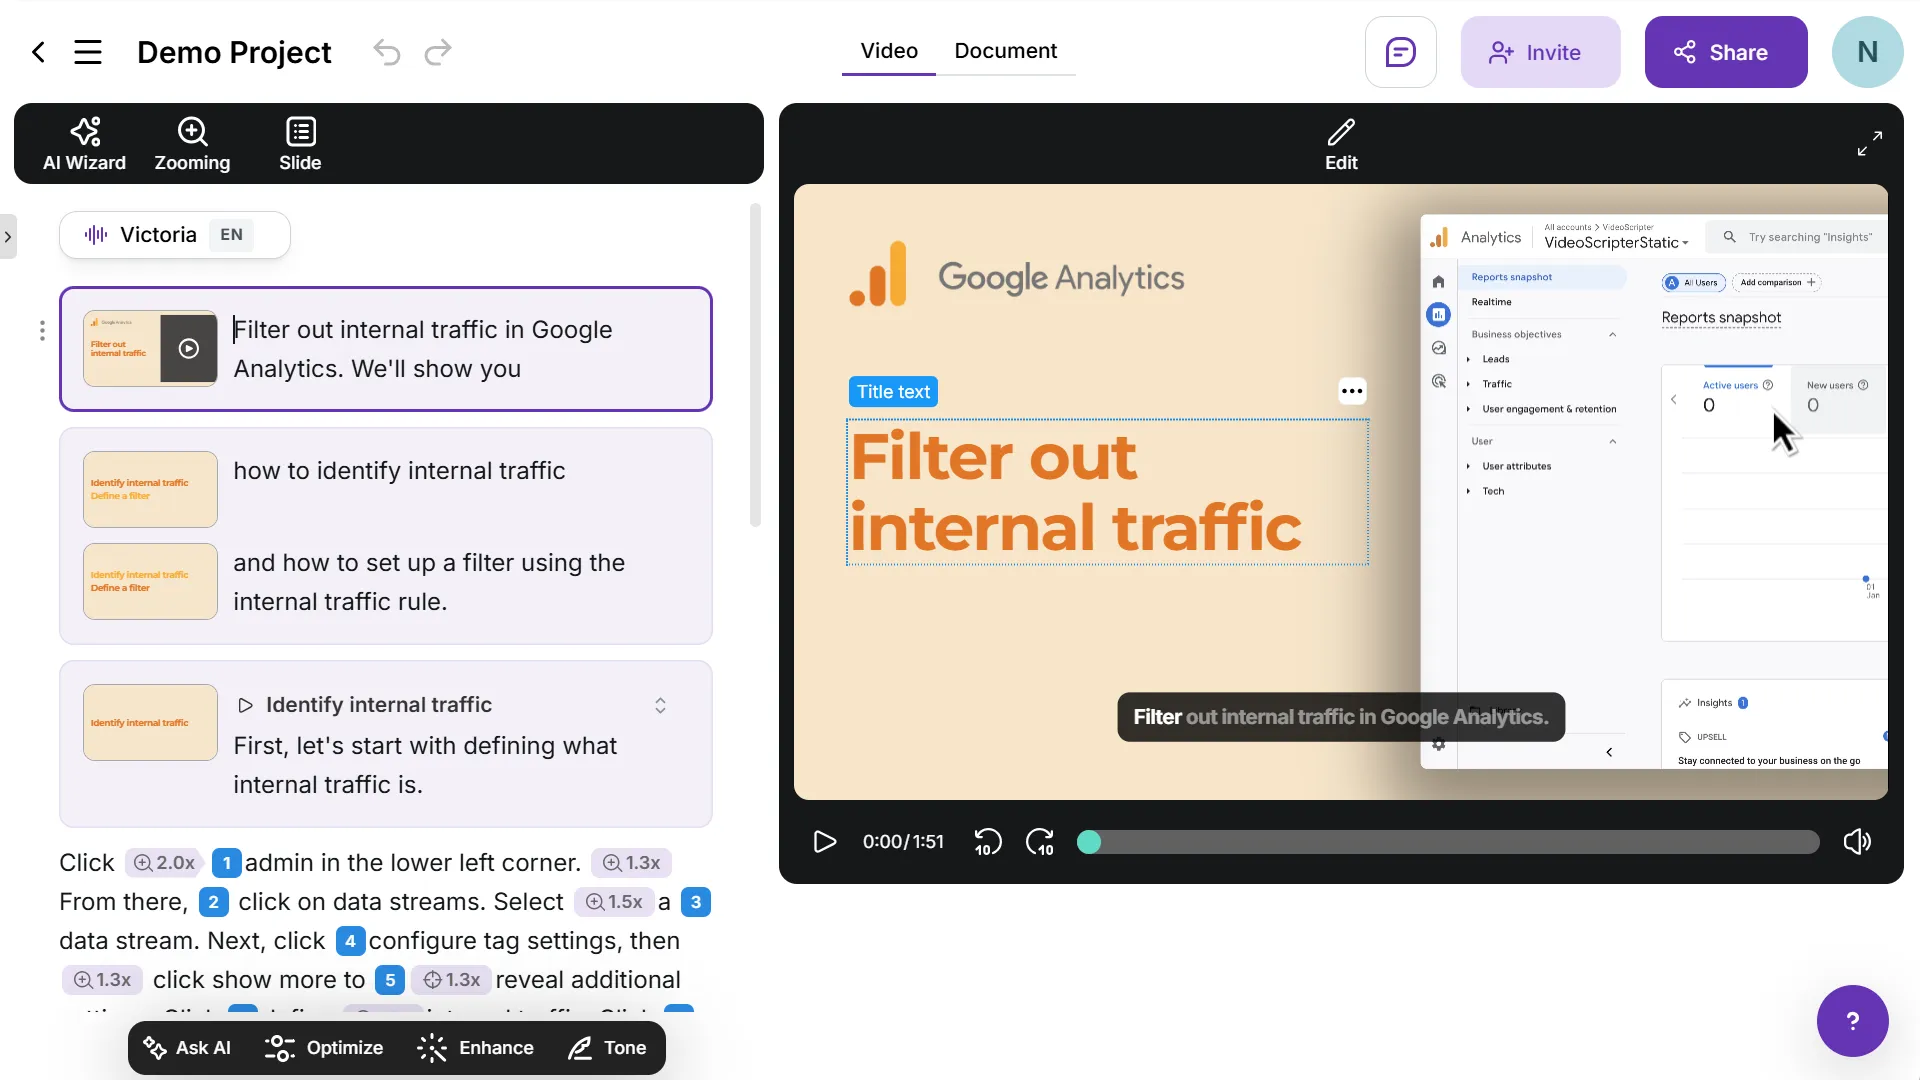Click the Title text label tag

tap(893, 392)
